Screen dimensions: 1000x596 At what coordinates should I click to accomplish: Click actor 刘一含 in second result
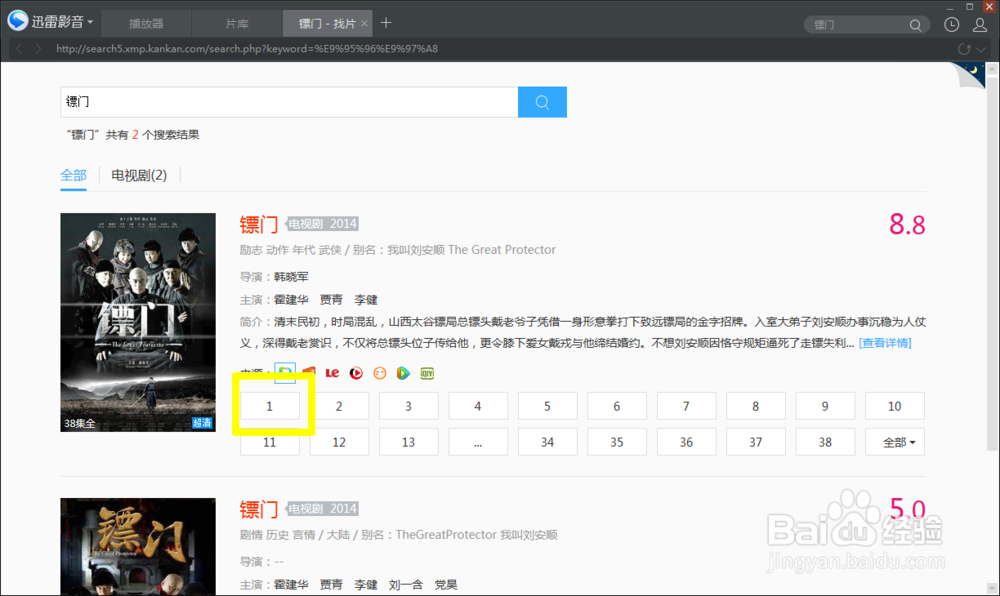[x=406, y=585]
